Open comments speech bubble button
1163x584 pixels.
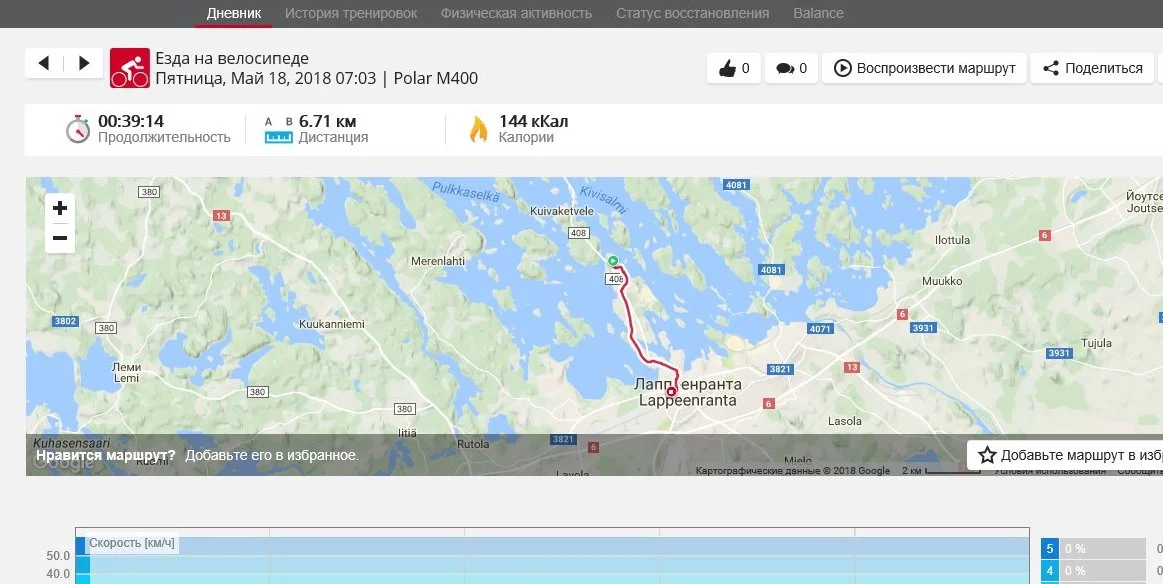(791, 68)
